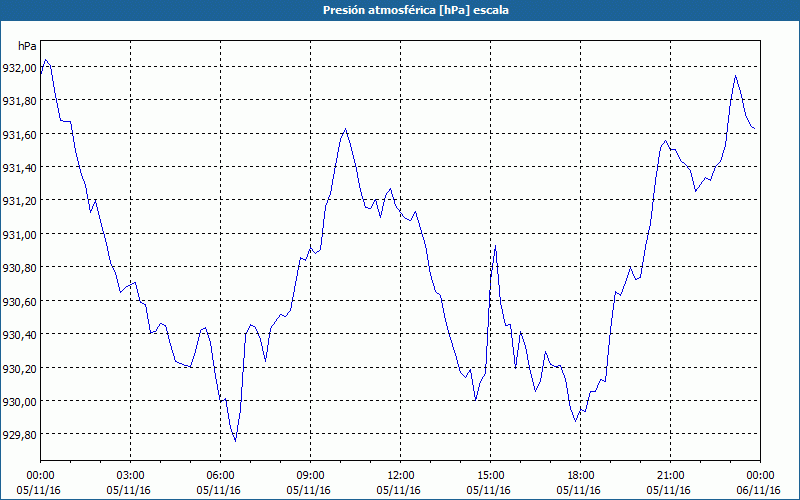Image resolution: width=800 pixels, height=500 pixels.
Task: Click the 930,60 y-axis label
Action: click(x=19, y=302)
